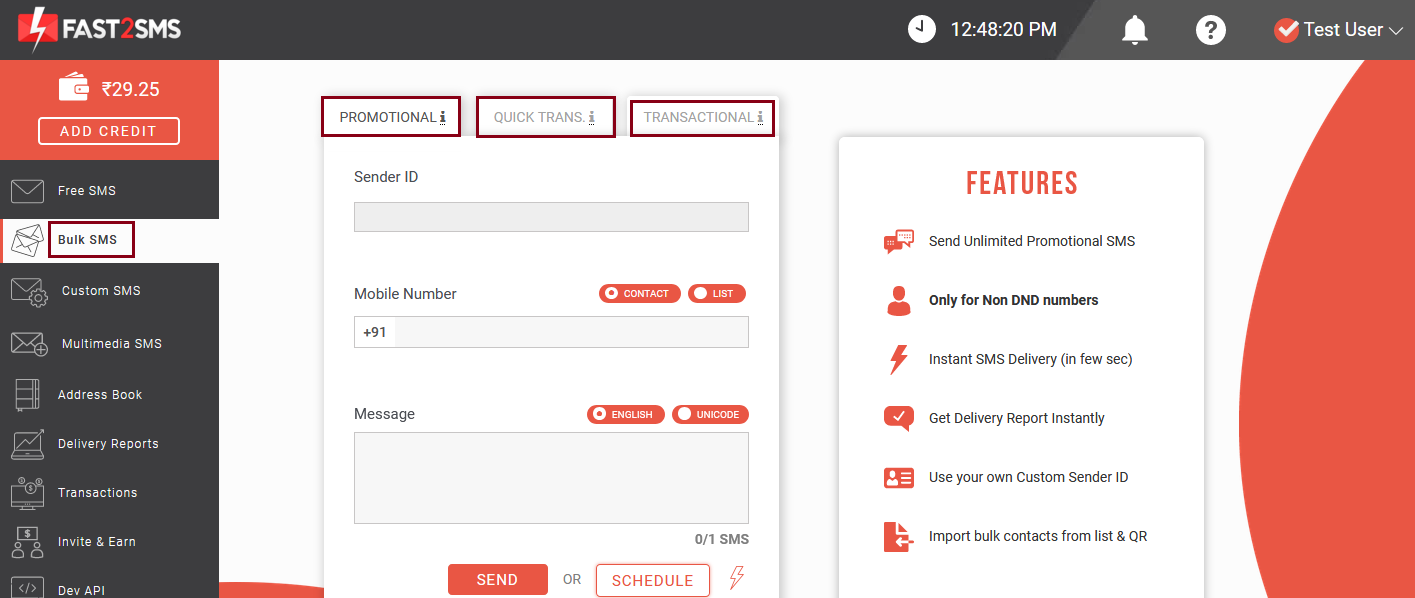This screenshot has width=1415, height=598.
Task: Click 'Only for Non DND numbers' text
Action: point(1014,300)
